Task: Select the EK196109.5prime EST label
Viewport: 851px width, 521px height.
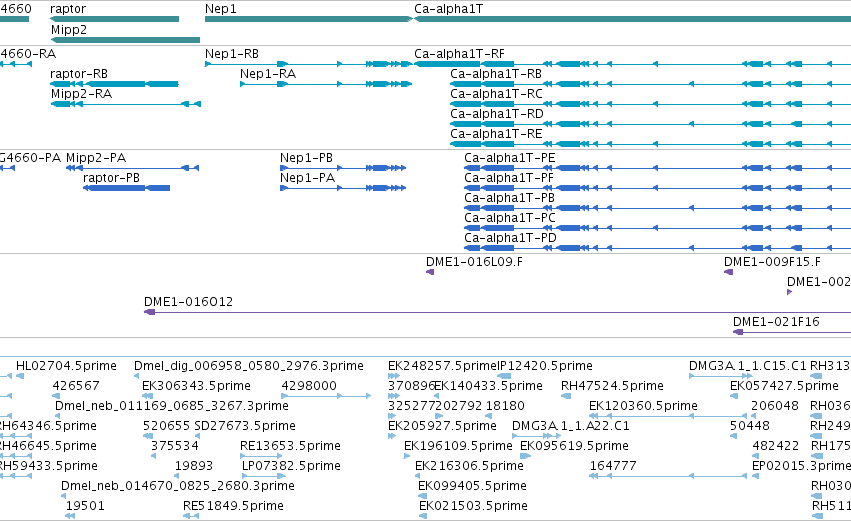Action: tap(458, 446)
